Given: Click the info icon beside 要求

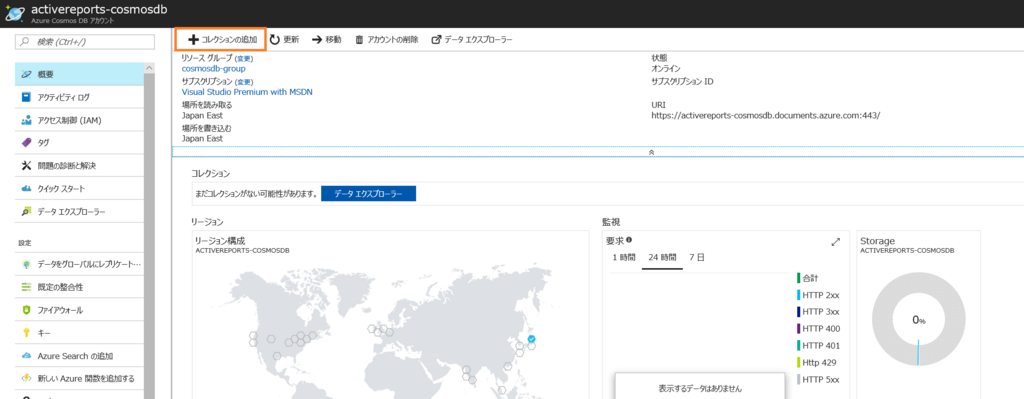Looking at the screenshot, I should click(629, 240).
